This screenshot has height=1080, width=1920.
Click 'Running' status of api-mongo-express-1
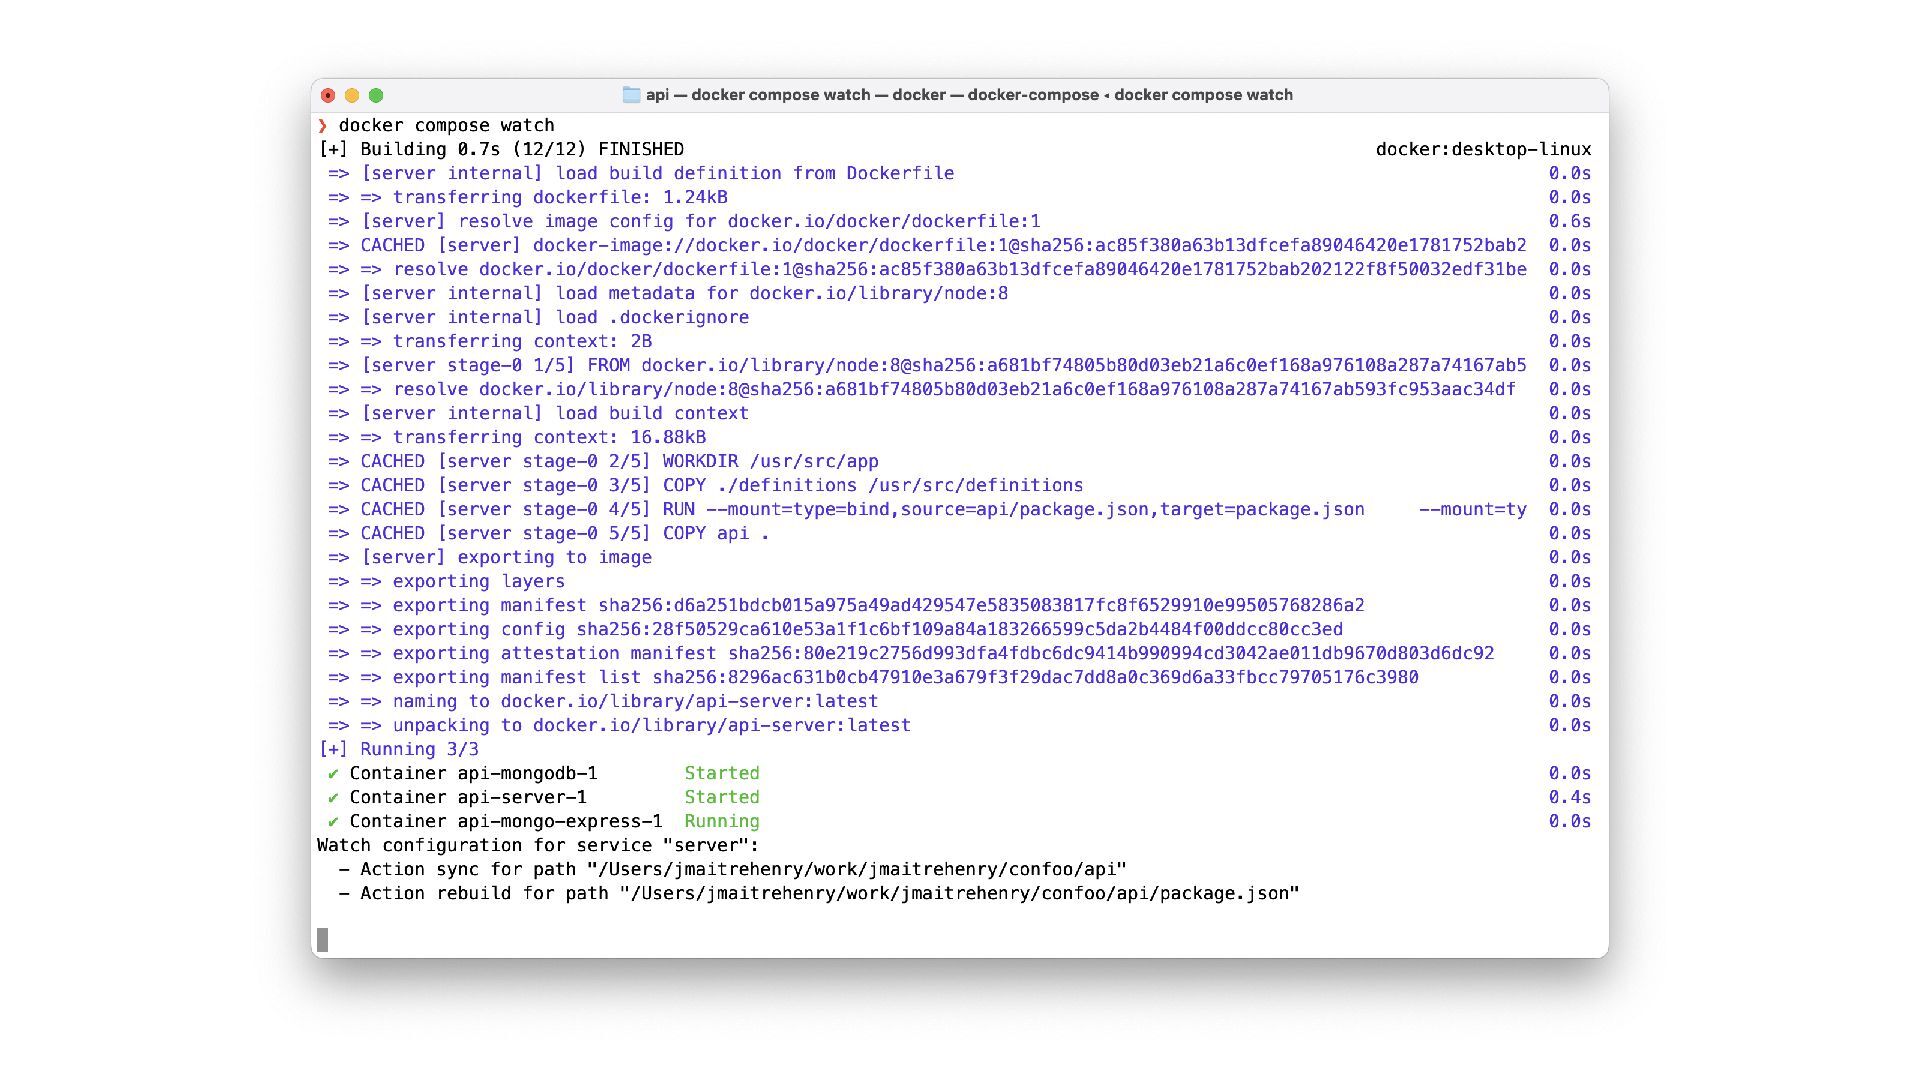tap(722, 821)
